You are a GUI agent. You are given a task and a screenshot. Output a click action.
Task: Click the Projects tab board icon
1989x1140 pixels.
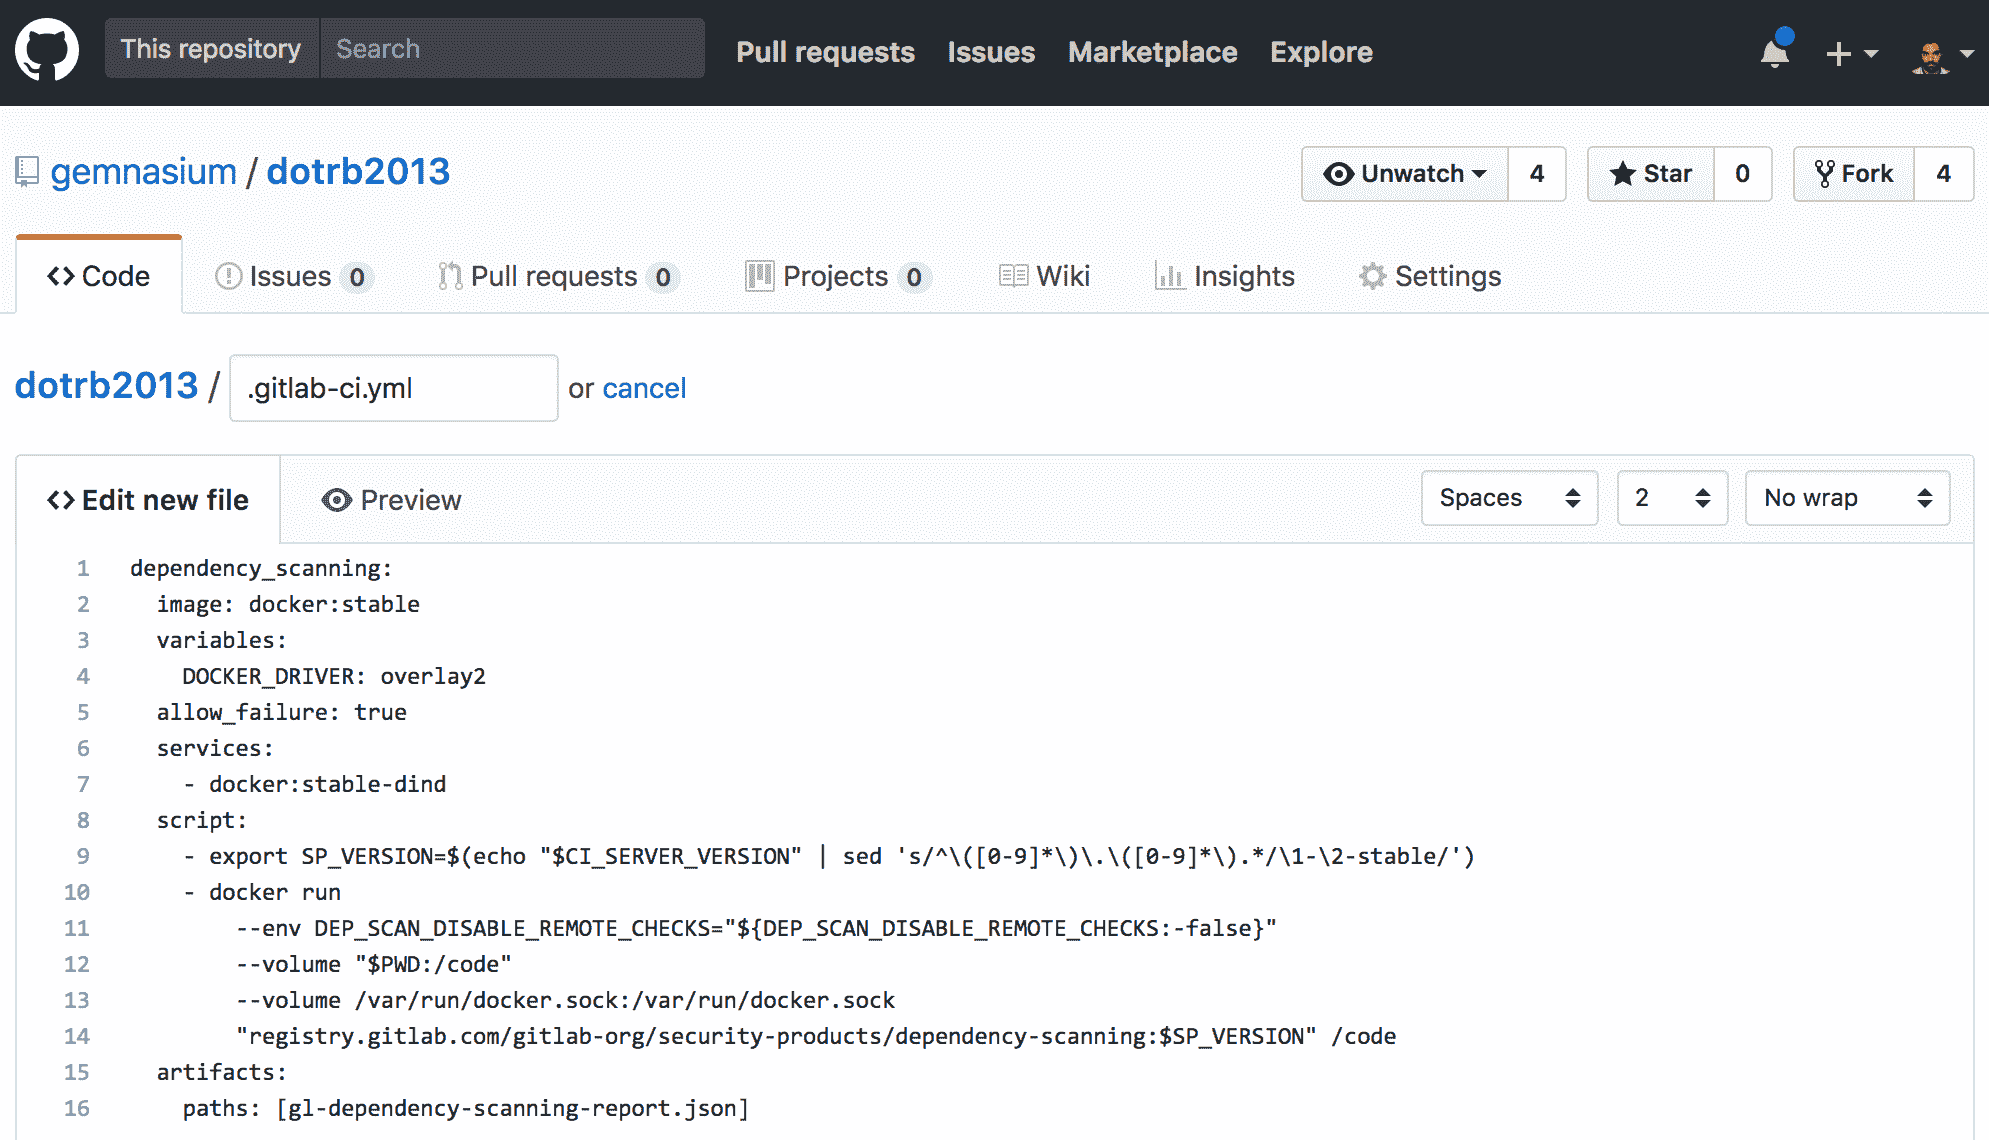[x=759, y=276]
